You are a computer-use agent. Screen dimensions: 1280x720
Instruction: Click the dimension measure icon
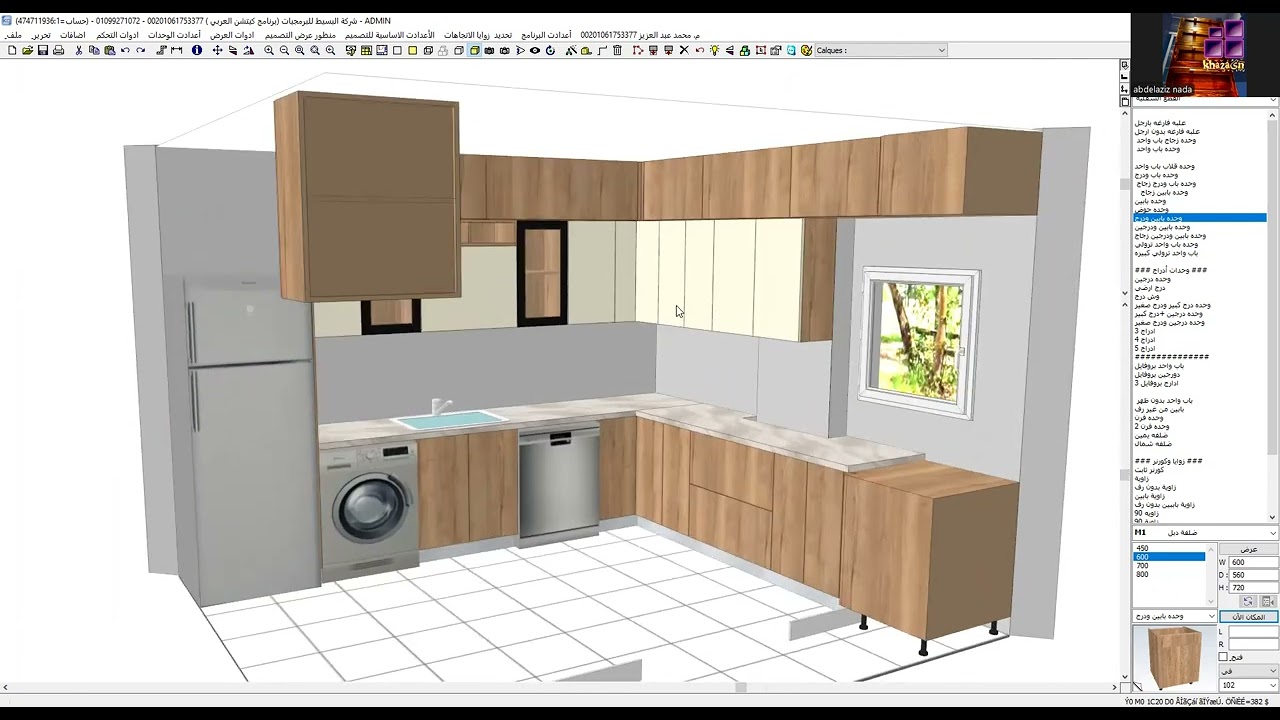(176, 50)
